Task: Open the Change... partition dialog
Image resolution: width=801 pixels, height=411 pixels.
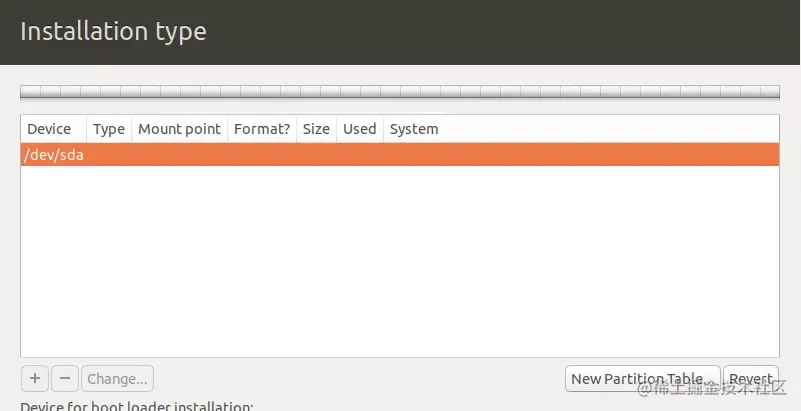Action: 117,378
